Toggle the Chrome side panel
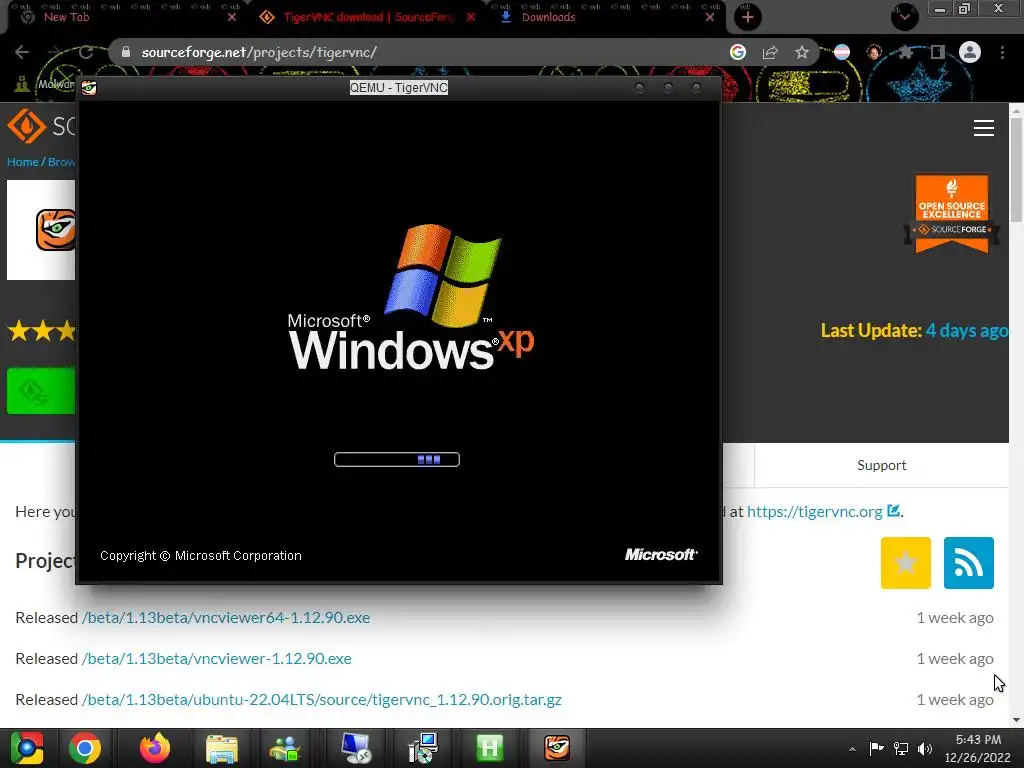The height and width of the screenshot is (768, 1024). pos(938,52)
